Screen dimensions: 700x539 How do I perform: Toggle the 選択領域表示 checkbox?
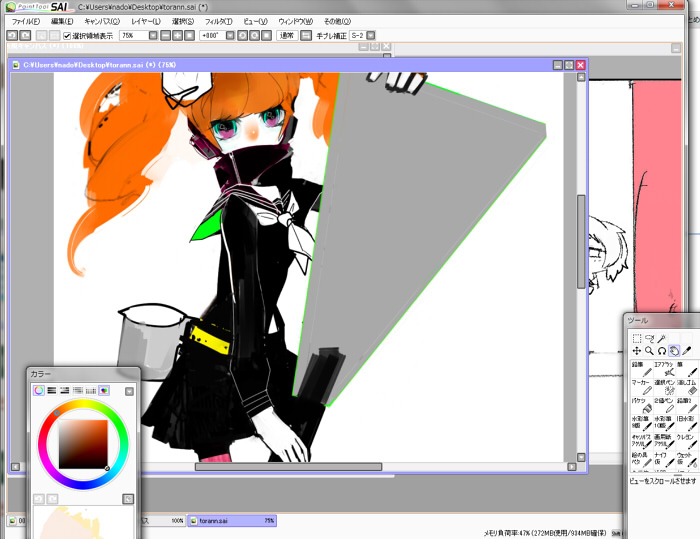[x=67, y=36]
